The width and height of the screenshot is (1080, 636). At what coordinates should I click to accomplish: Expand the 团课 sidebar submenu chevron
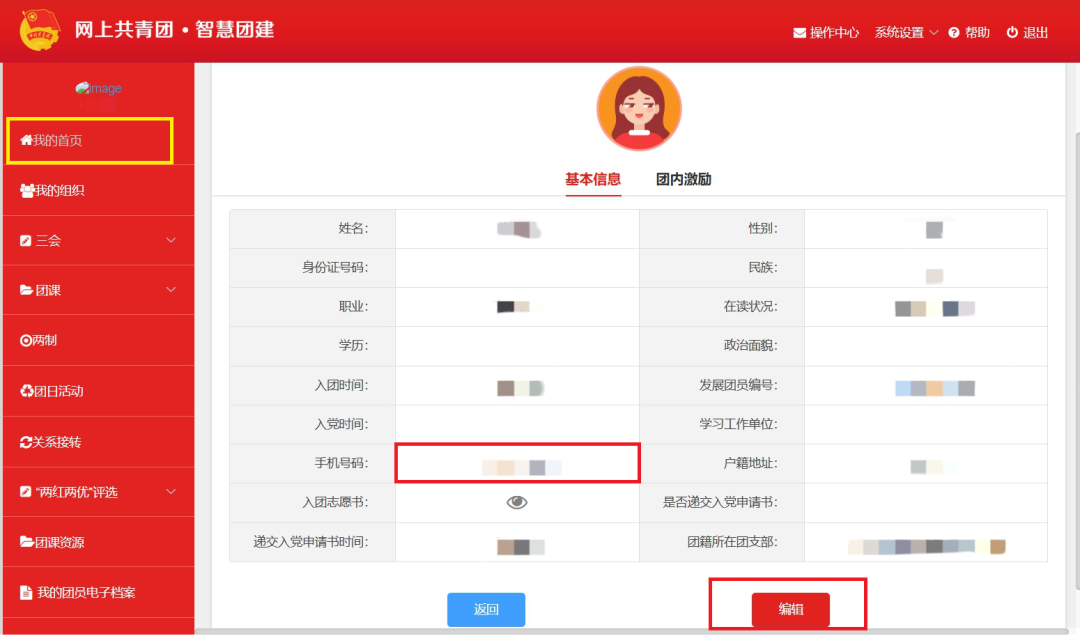171,290
